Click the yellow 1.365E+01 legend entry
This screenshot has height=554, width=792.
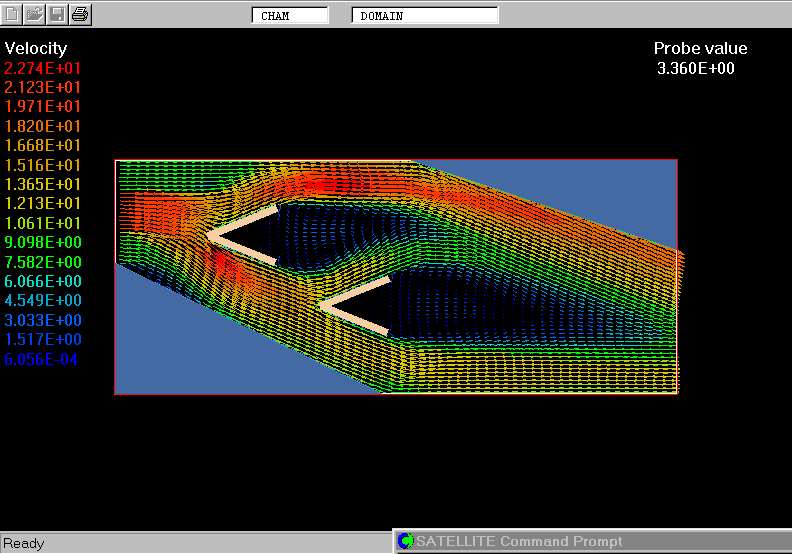click(x=43, y=185)
